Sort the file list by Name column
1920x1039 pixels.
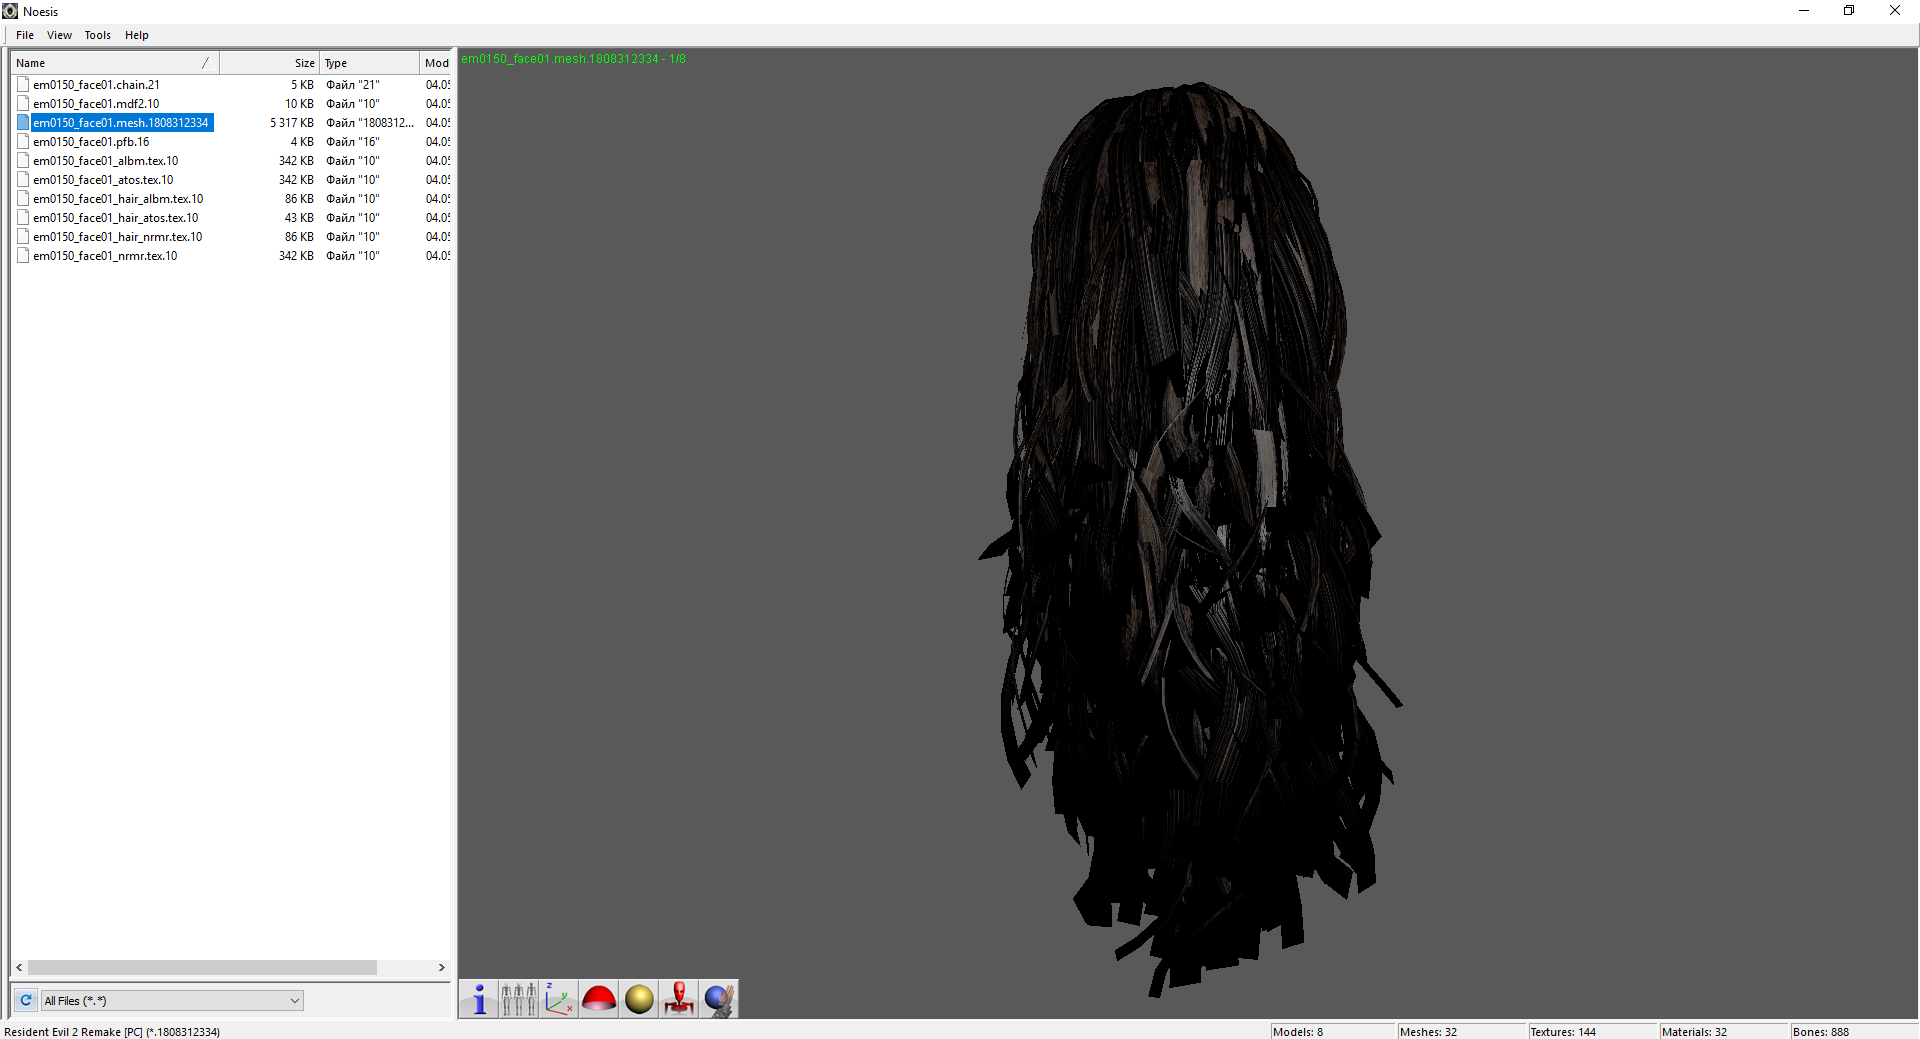(x=115, y=63)
